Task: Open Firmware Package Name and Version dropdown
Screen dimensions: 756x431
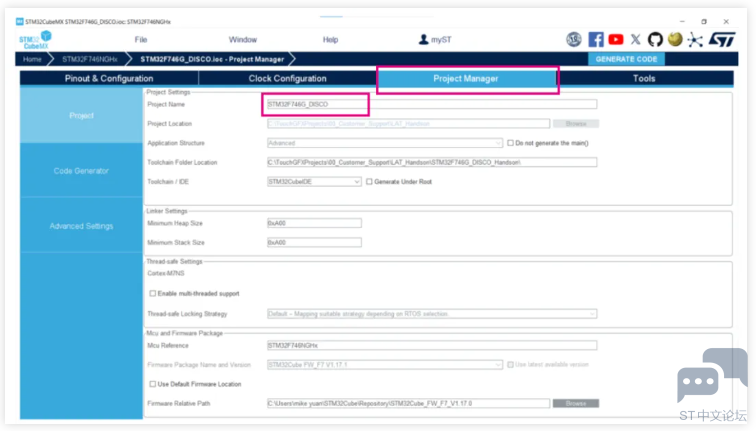Action: (385, 365)
